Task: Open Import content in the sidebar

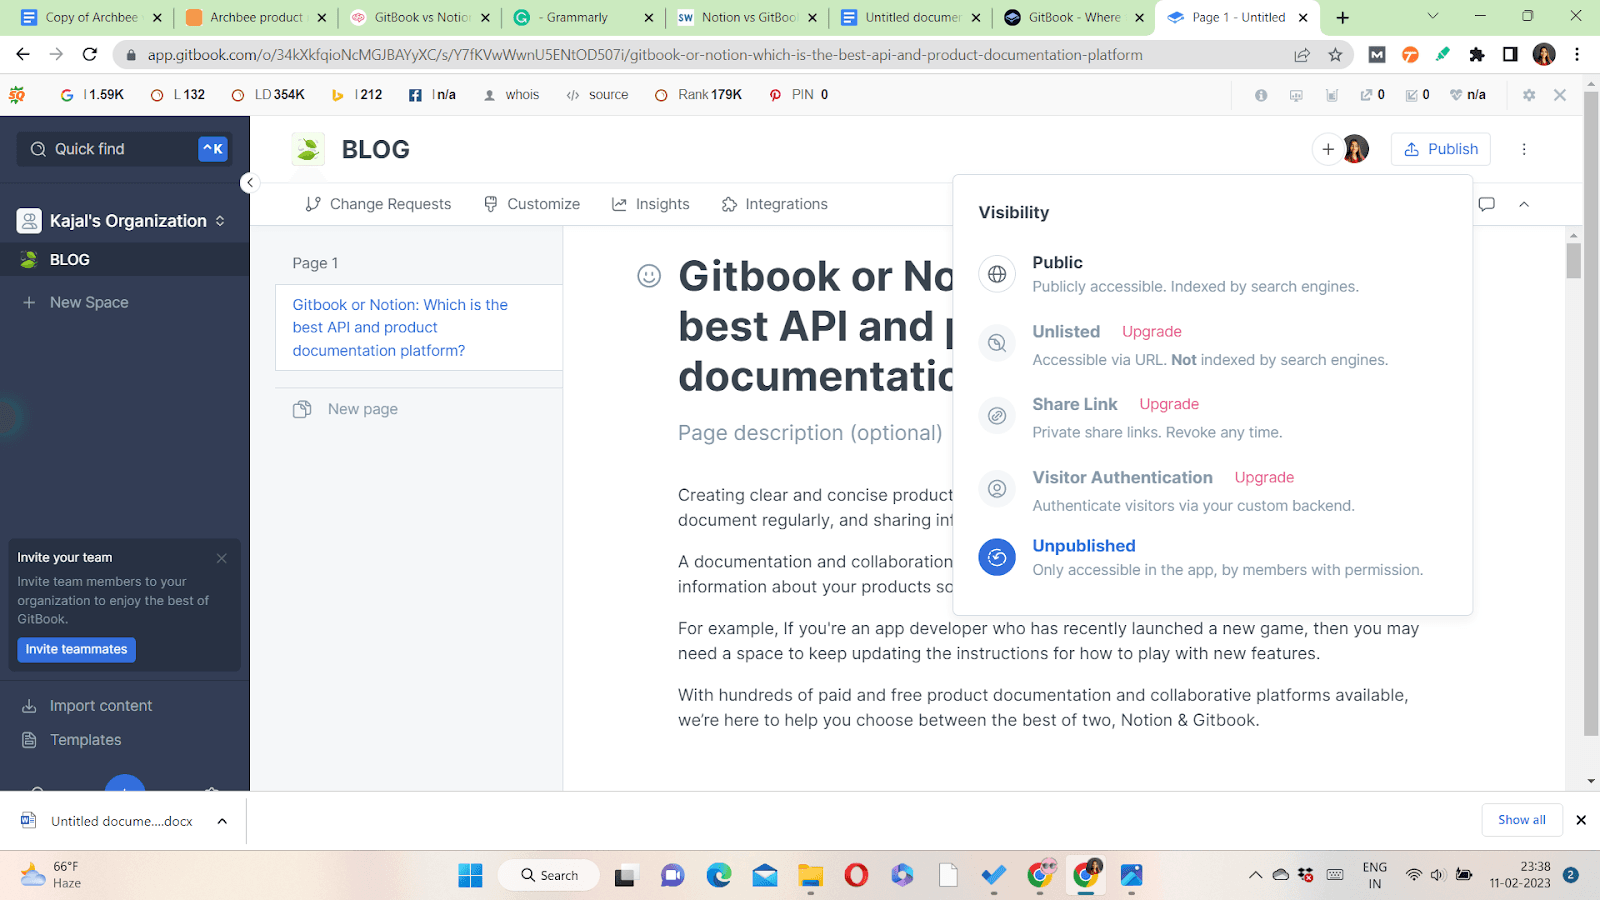Action: [100, 706]
